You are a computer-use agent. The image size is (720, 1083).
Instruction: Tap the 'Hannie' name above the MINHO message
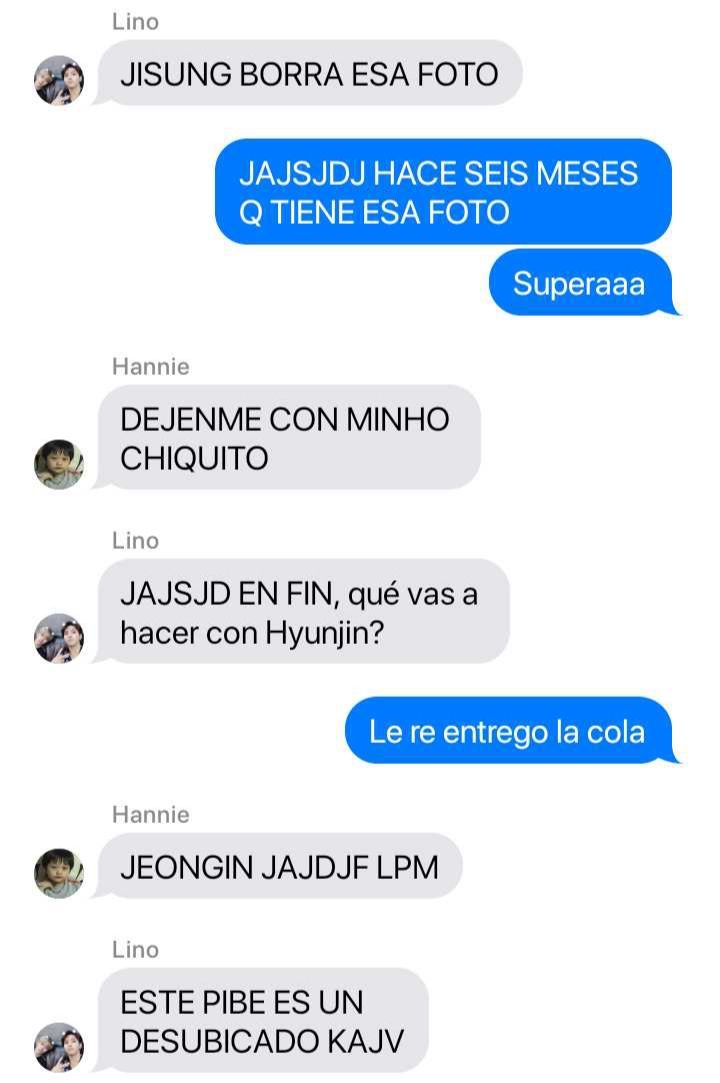click(151, 366)
